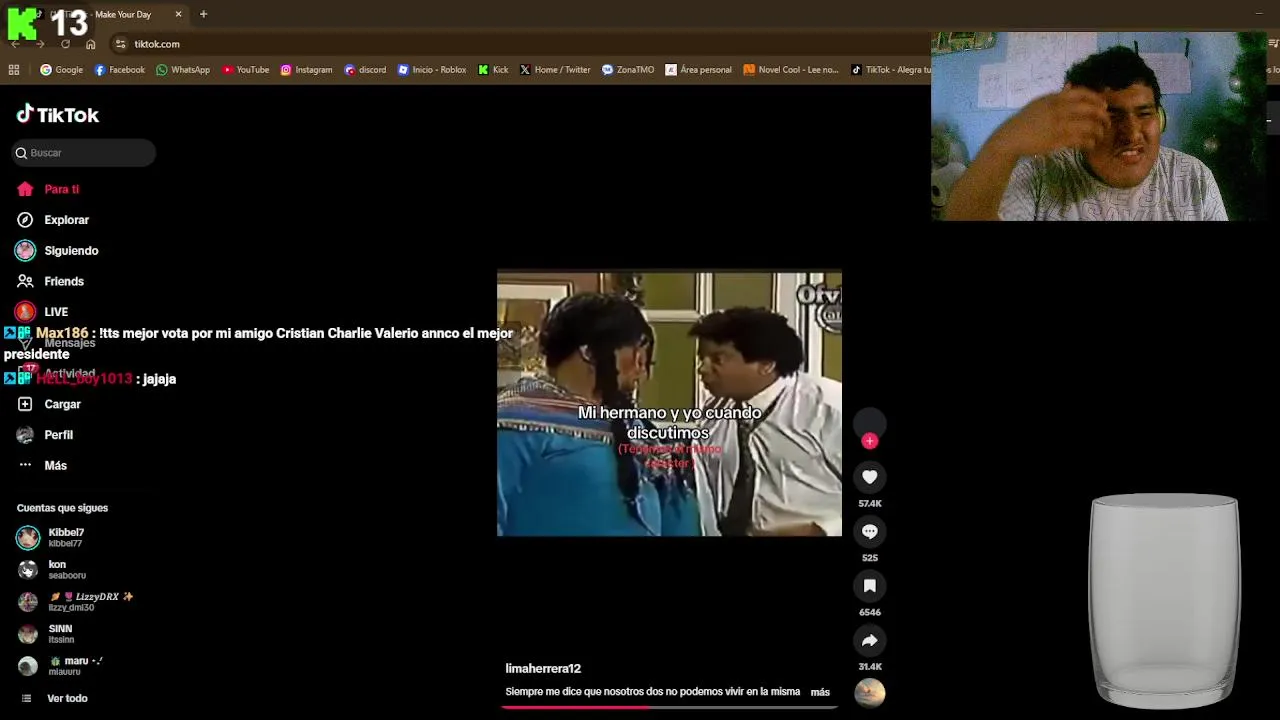Open Home / Twitter bookmark
The height and width of the screenshot is (720, 1280).
tap(555, 70)
